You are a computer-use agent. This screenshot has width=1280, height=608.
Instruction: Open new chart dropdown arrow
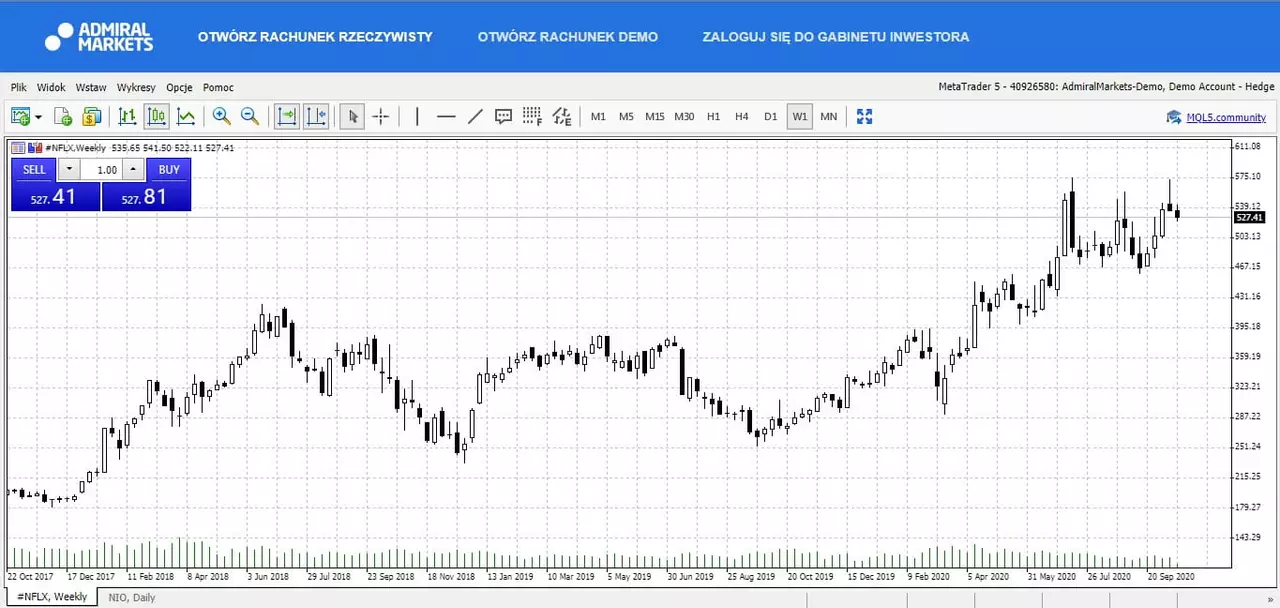coord(38,117)
